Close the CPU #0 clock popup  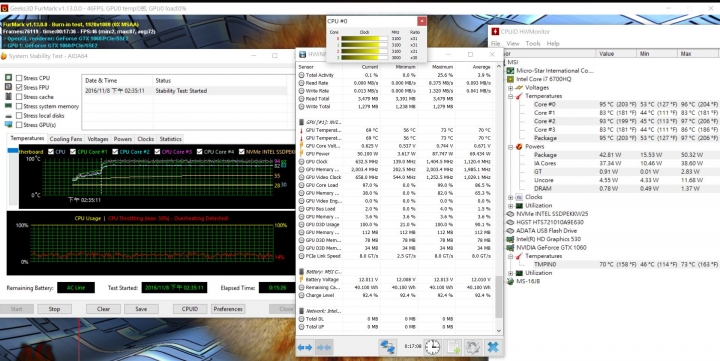click(x=422, y=21)
